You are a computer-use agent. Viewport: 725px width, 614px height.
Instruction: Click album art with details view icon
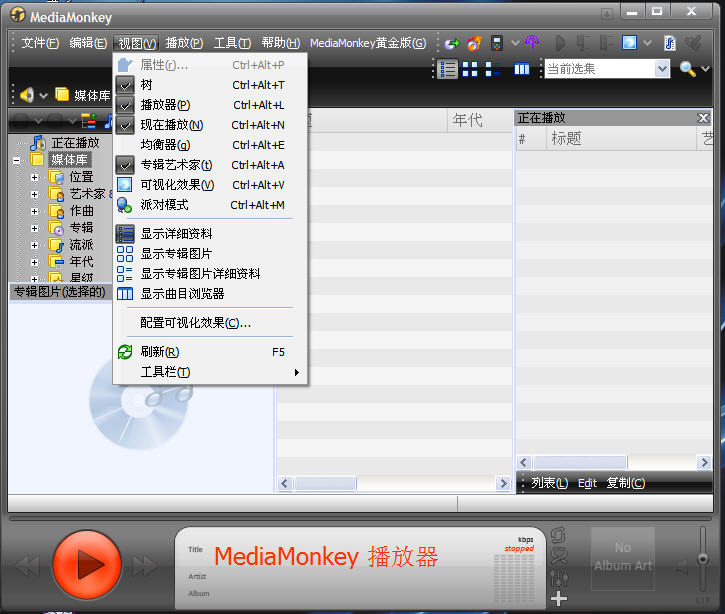coord(493,69)
